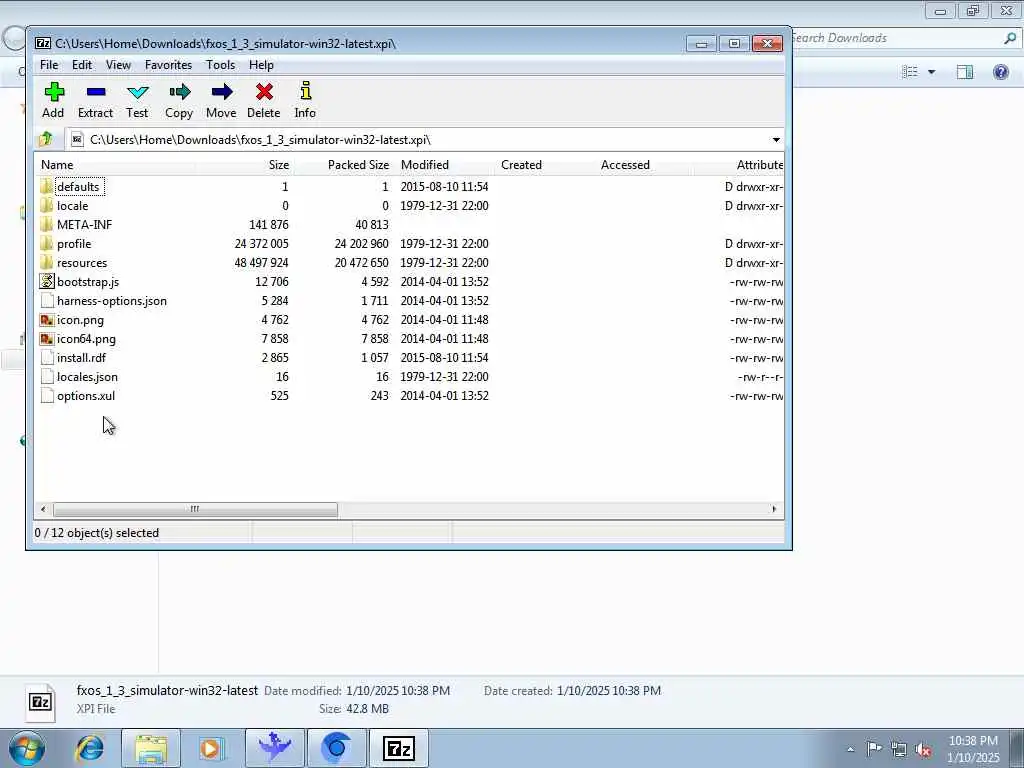The height and width of the screenshot is (768, 1024).
Task: Select the locales.json file name
Action: click(x=87, y=377)
